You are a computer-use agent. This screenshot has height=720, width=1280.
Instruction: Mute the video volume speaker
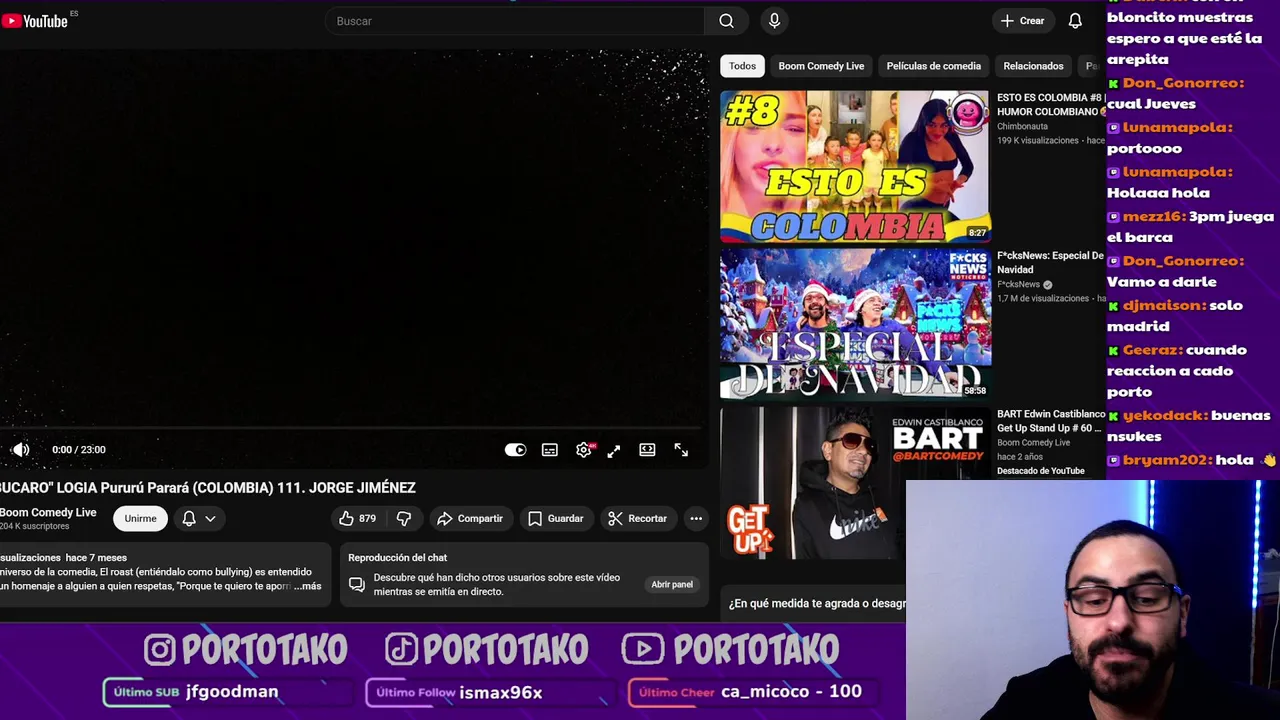(x=20, y=450)
